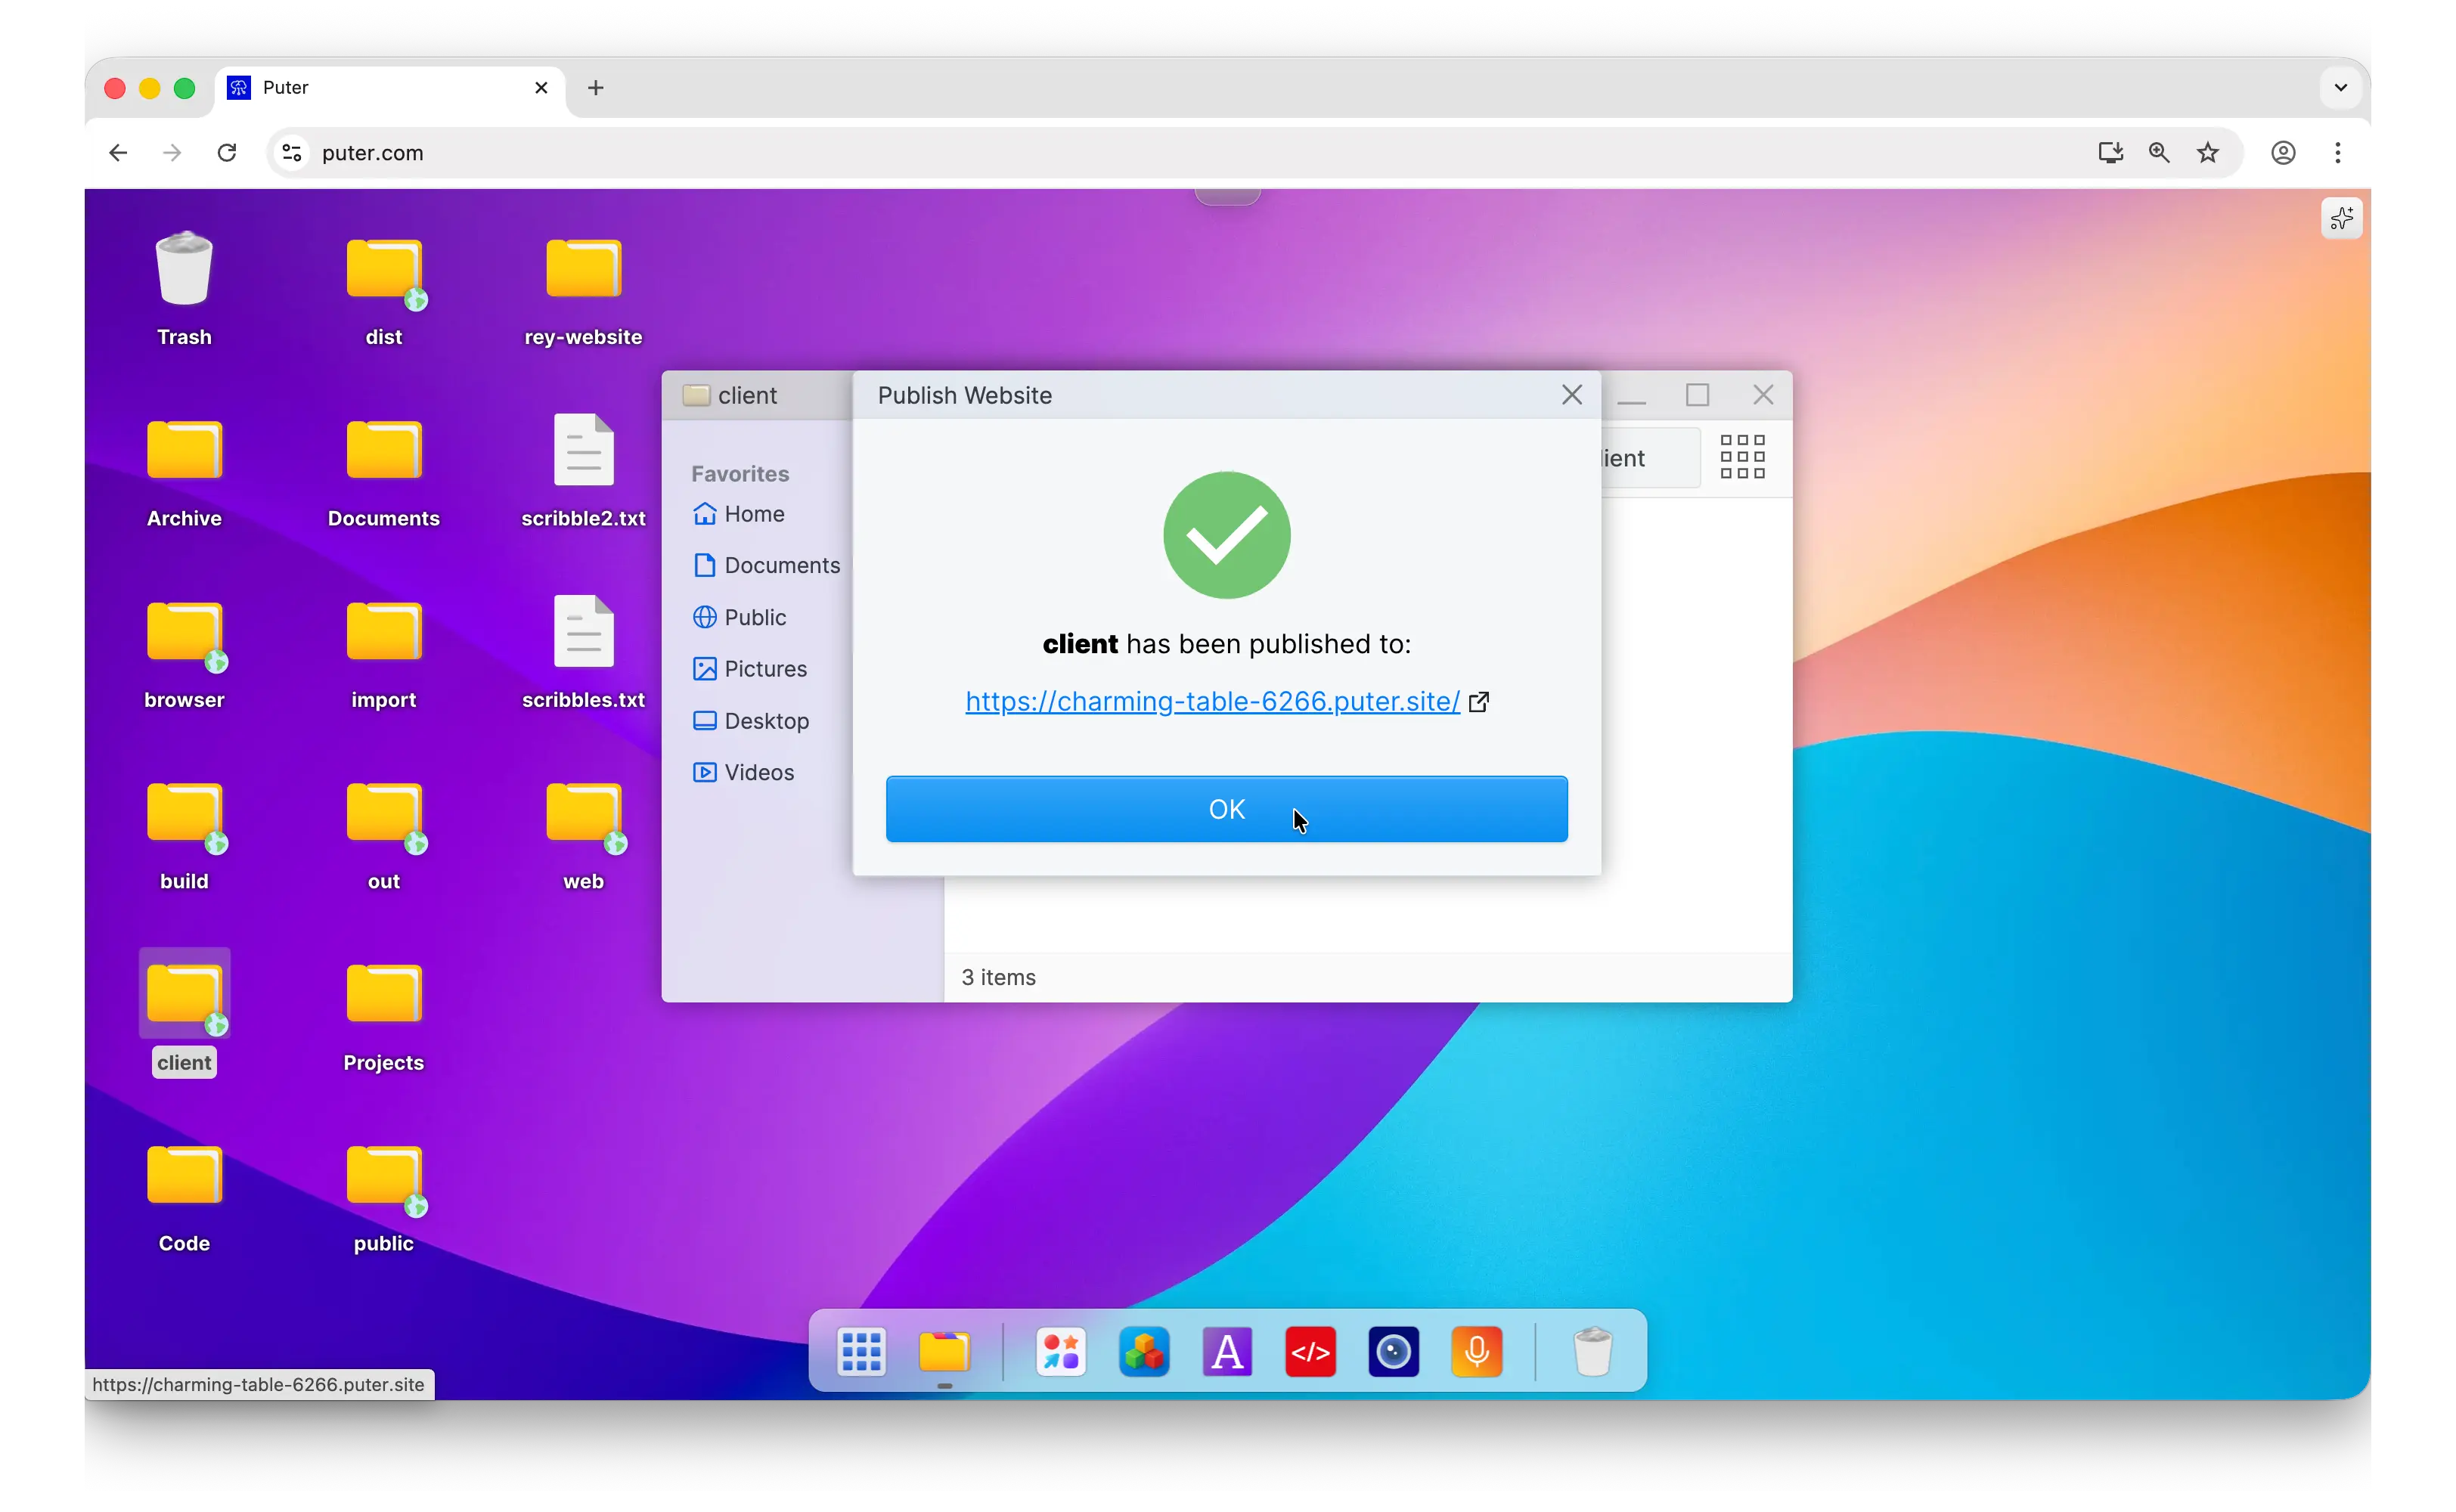Open the app center icon in dock

coord(1060,1353)
